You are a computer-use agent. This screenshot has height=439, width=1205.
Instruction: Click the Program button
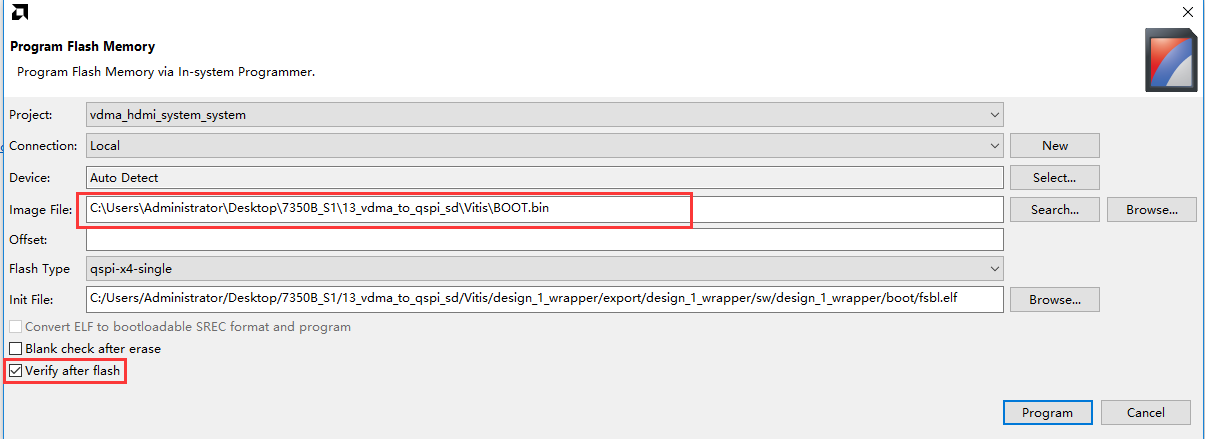point(1047,412)
